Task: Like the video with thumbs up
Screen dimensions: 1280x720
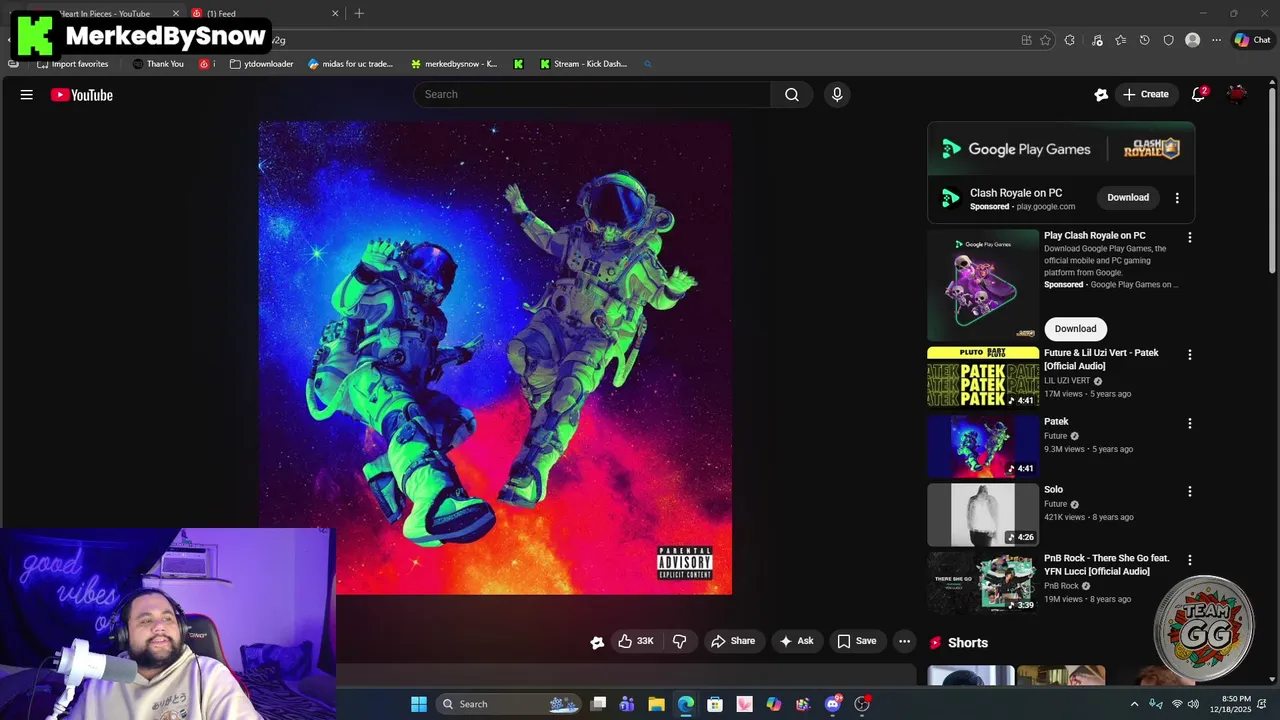Action: point(636,641)
